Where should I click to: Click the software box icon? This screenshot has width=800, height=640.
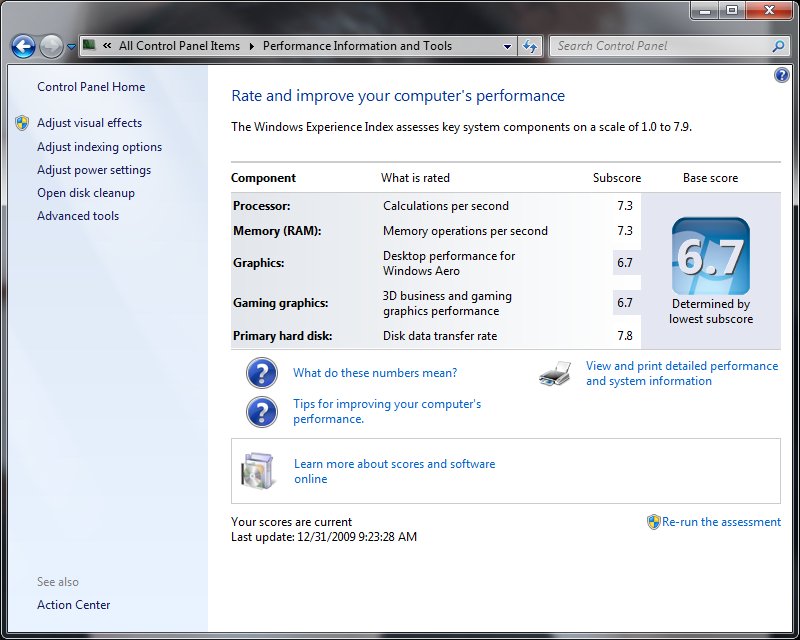coord(257,471)
